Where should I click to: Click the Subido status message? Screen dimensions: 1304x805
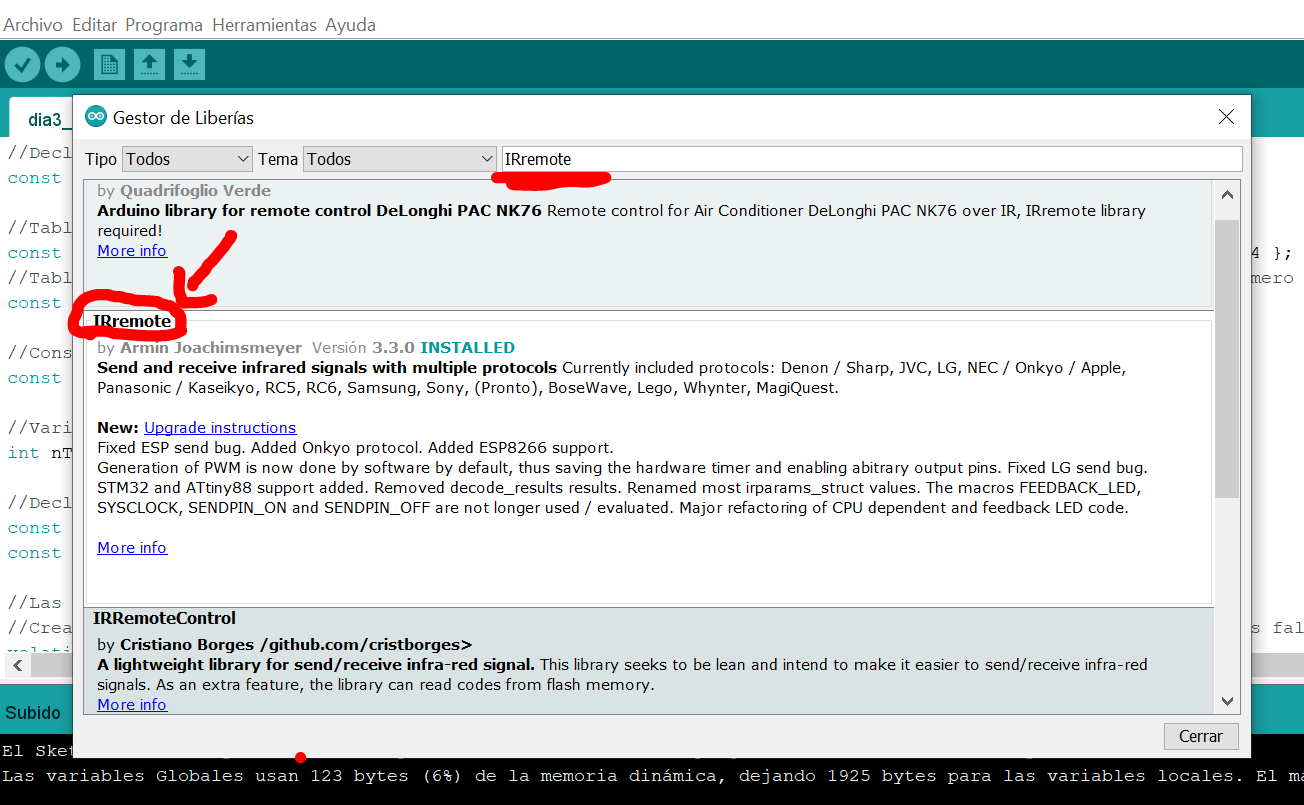33,713
